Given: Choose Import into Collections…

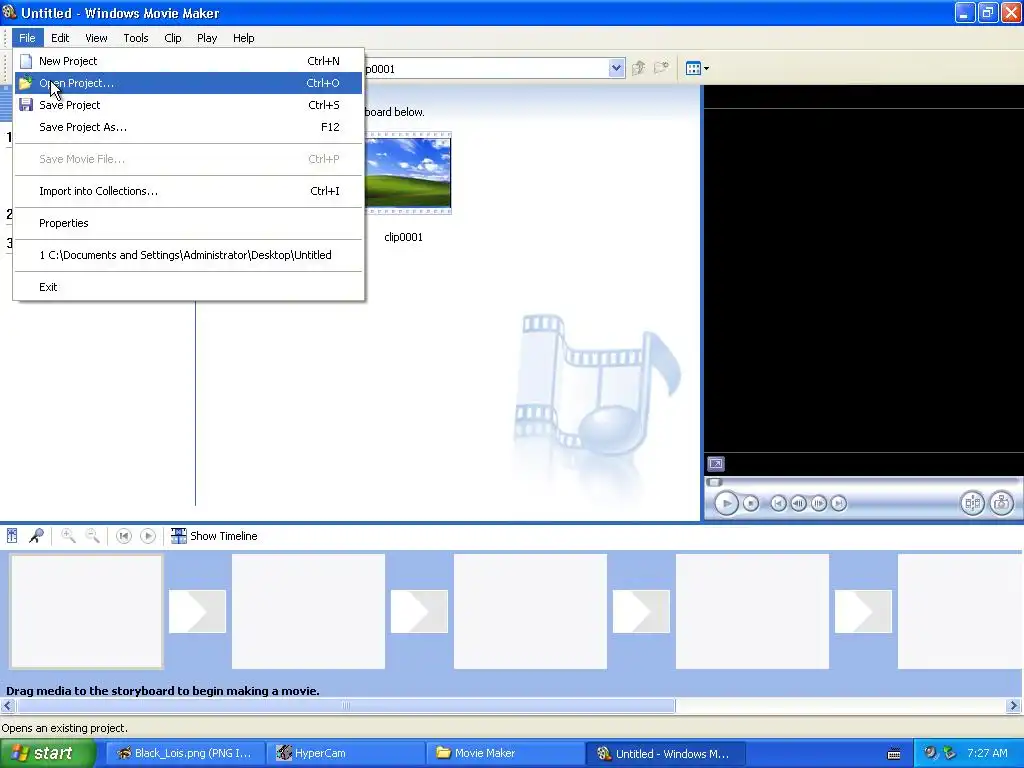Looking at the screenshot, I should tap(188, 191).
